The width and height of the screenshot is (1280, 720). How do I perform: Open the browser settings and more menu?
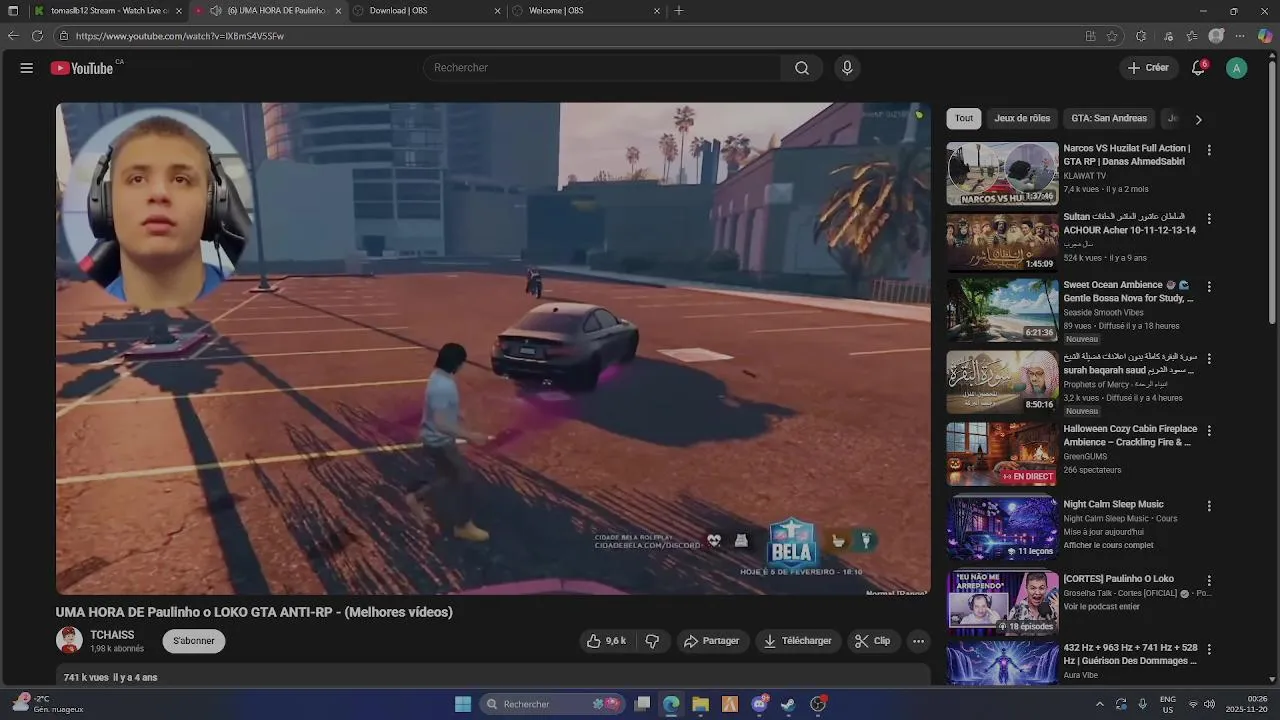tap(1240, 36)
